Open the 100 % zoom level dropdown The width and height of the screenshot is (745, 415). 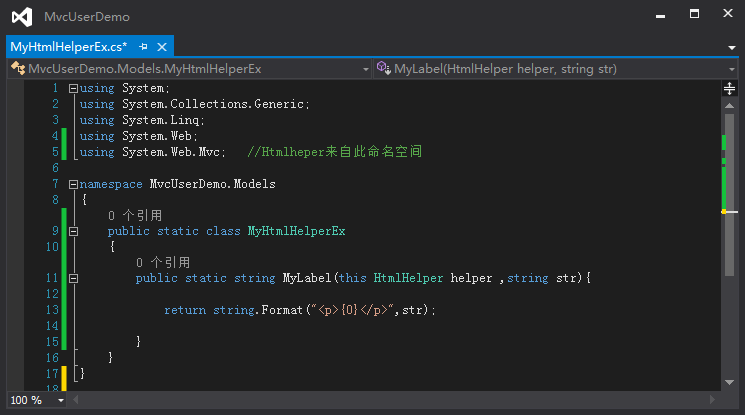click(61, 401)
